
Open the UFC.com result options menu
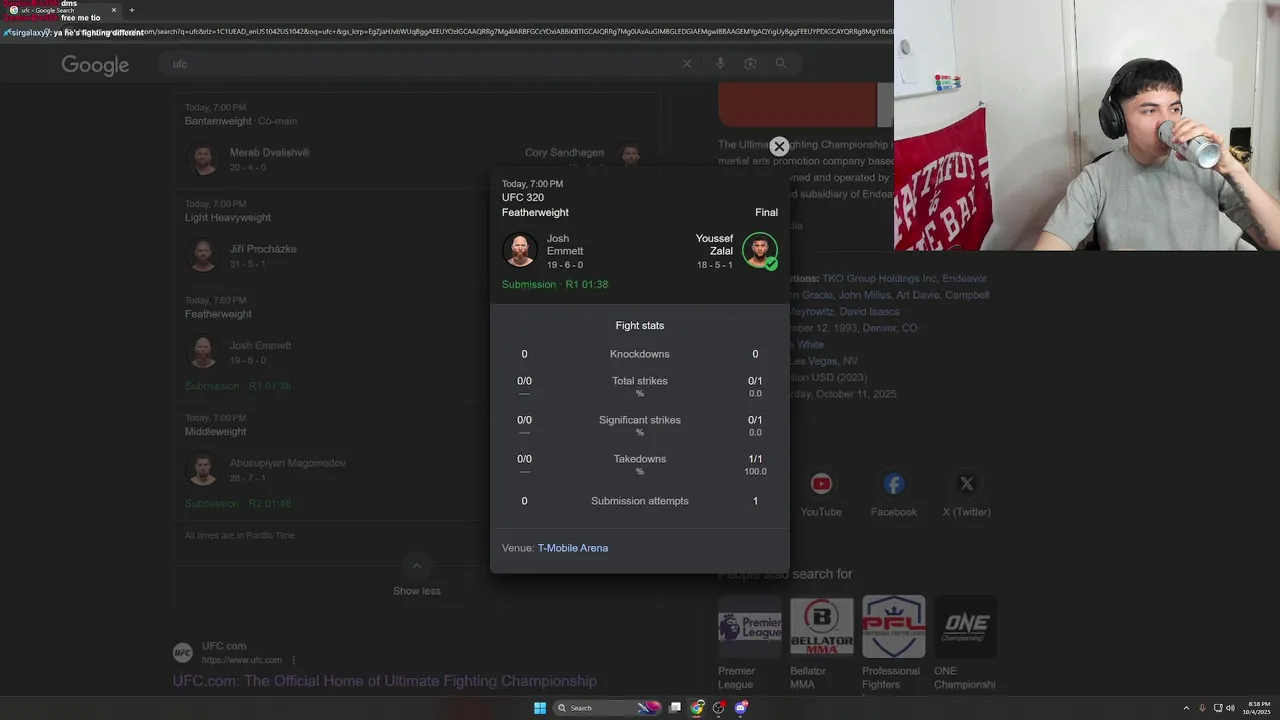294,660
